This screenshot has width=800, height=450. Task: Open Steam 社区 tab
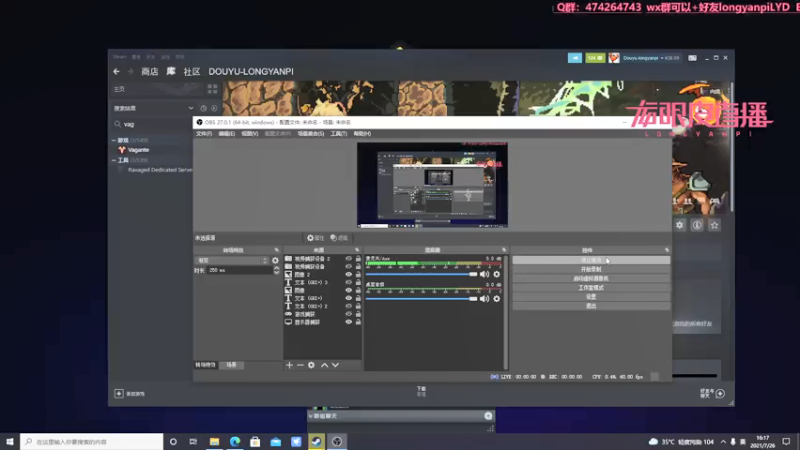pyautogui.click(x=192, y=71)
